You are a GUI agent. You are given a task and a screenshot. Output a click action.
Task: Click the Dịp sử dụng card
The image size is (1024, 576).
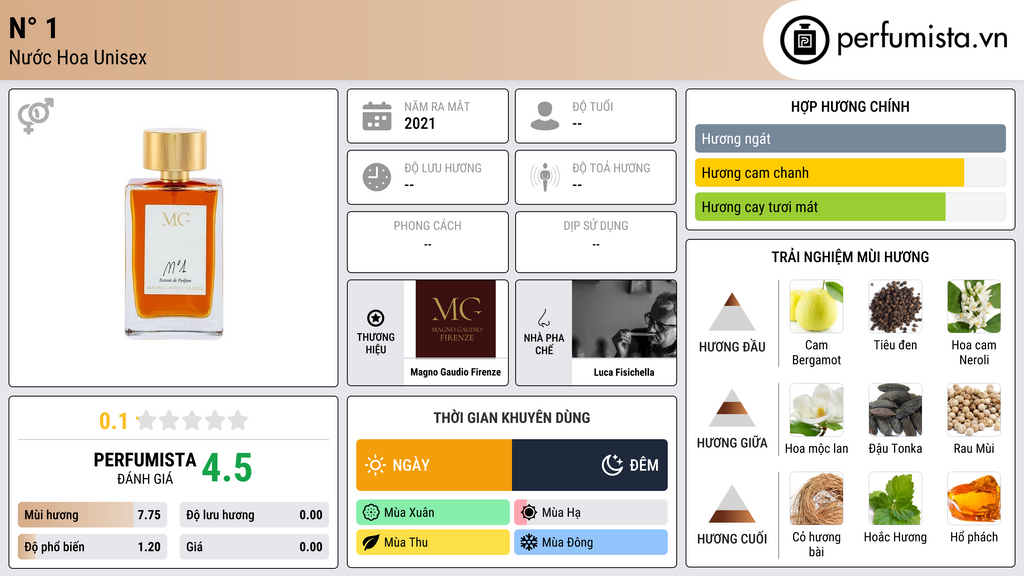pyautogui.click(x=596, y=242)
